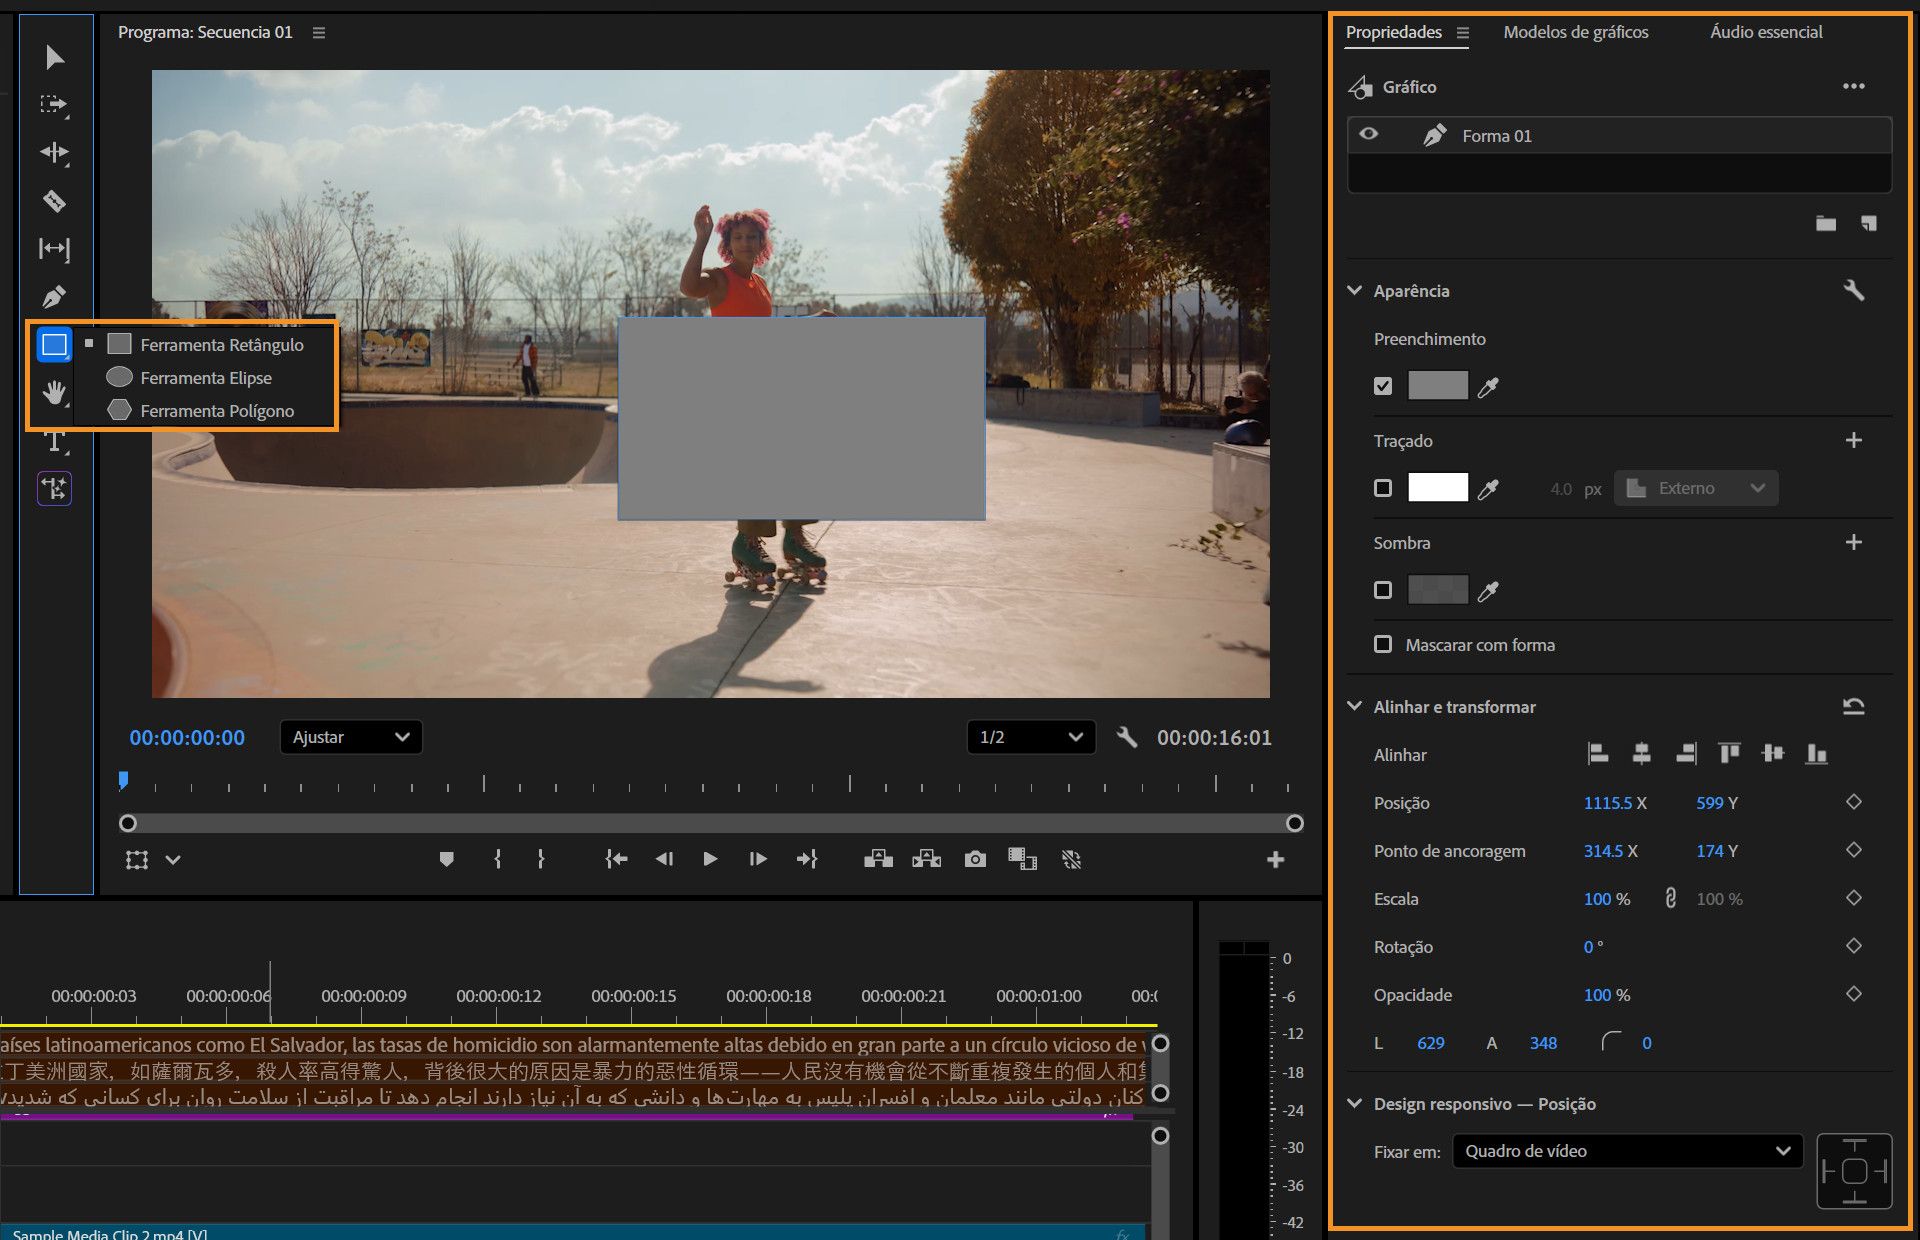This screenshot has width=1920, height=1240.
Task: Select the Pen tool
Action: [x=54, y=297]
